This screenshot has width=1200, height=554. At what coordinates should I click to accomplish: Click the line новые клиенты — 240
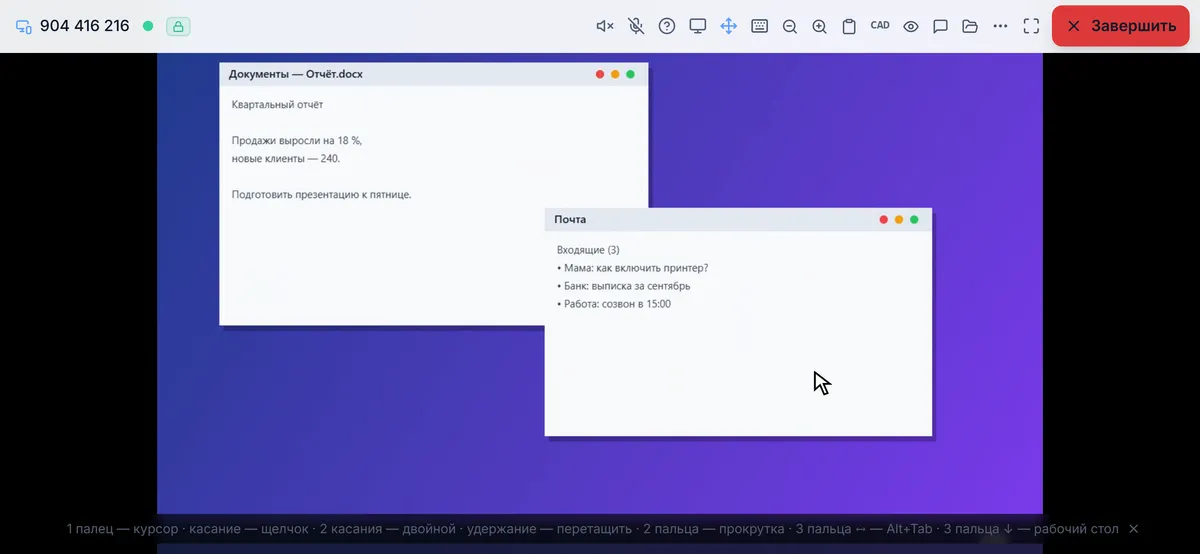coord(286,159)
